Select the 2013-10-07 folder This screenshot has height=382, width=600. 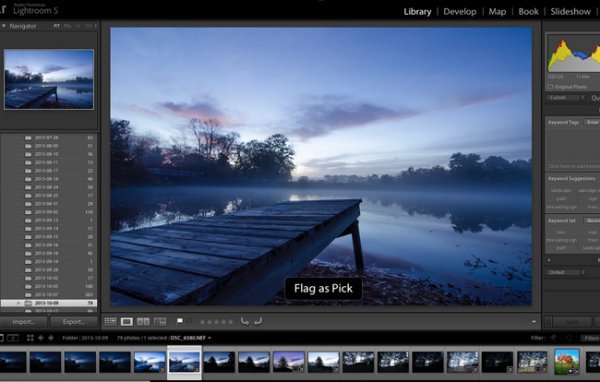click(49, 295)
